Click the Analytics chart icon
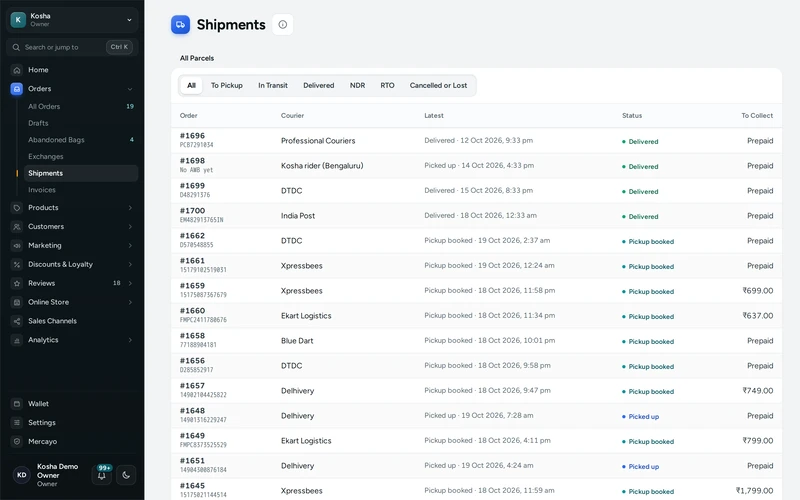The height and width of the screenshot is (500, 800). (17, 340)
